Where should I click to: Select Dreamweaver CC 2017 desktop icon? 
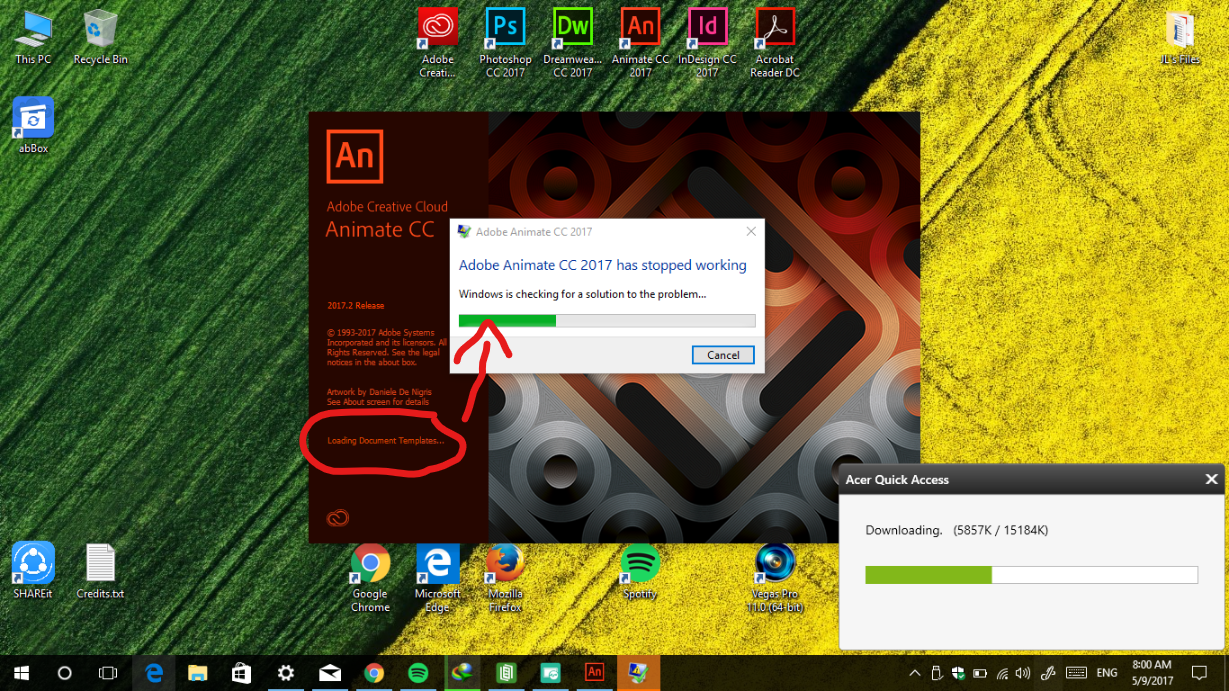pos(573,43)
